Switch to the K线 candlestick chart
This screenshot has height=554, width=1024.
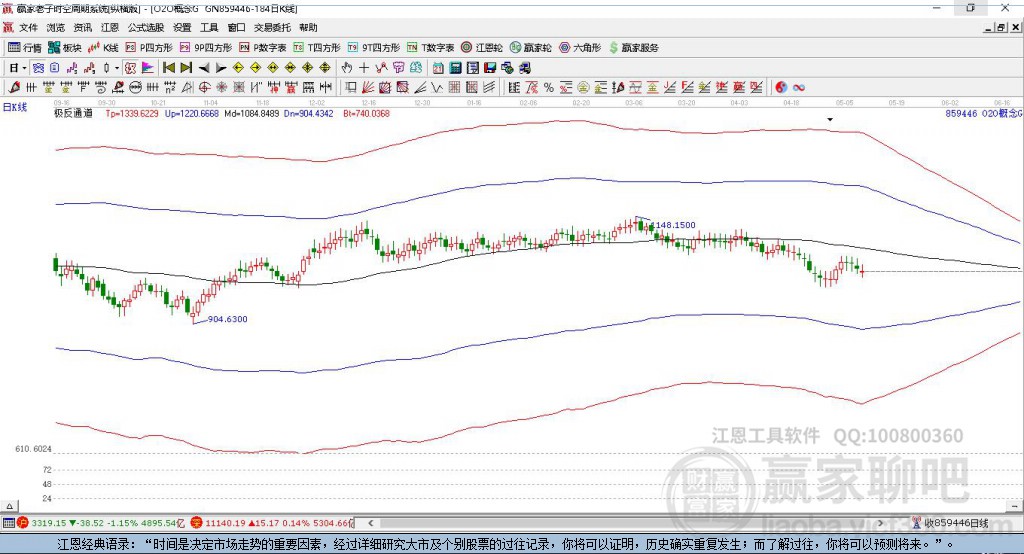[x=103, y=48]
